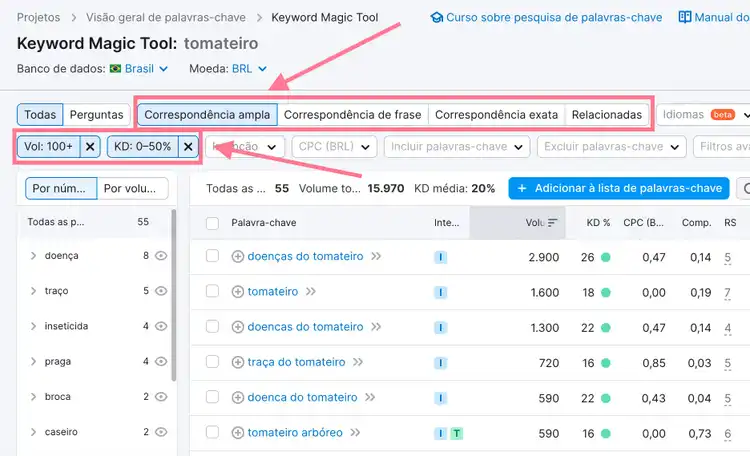Add tomateiro keyword via plus icon
The height and width of the screenshot is (456, 750).
coord(238,292)
